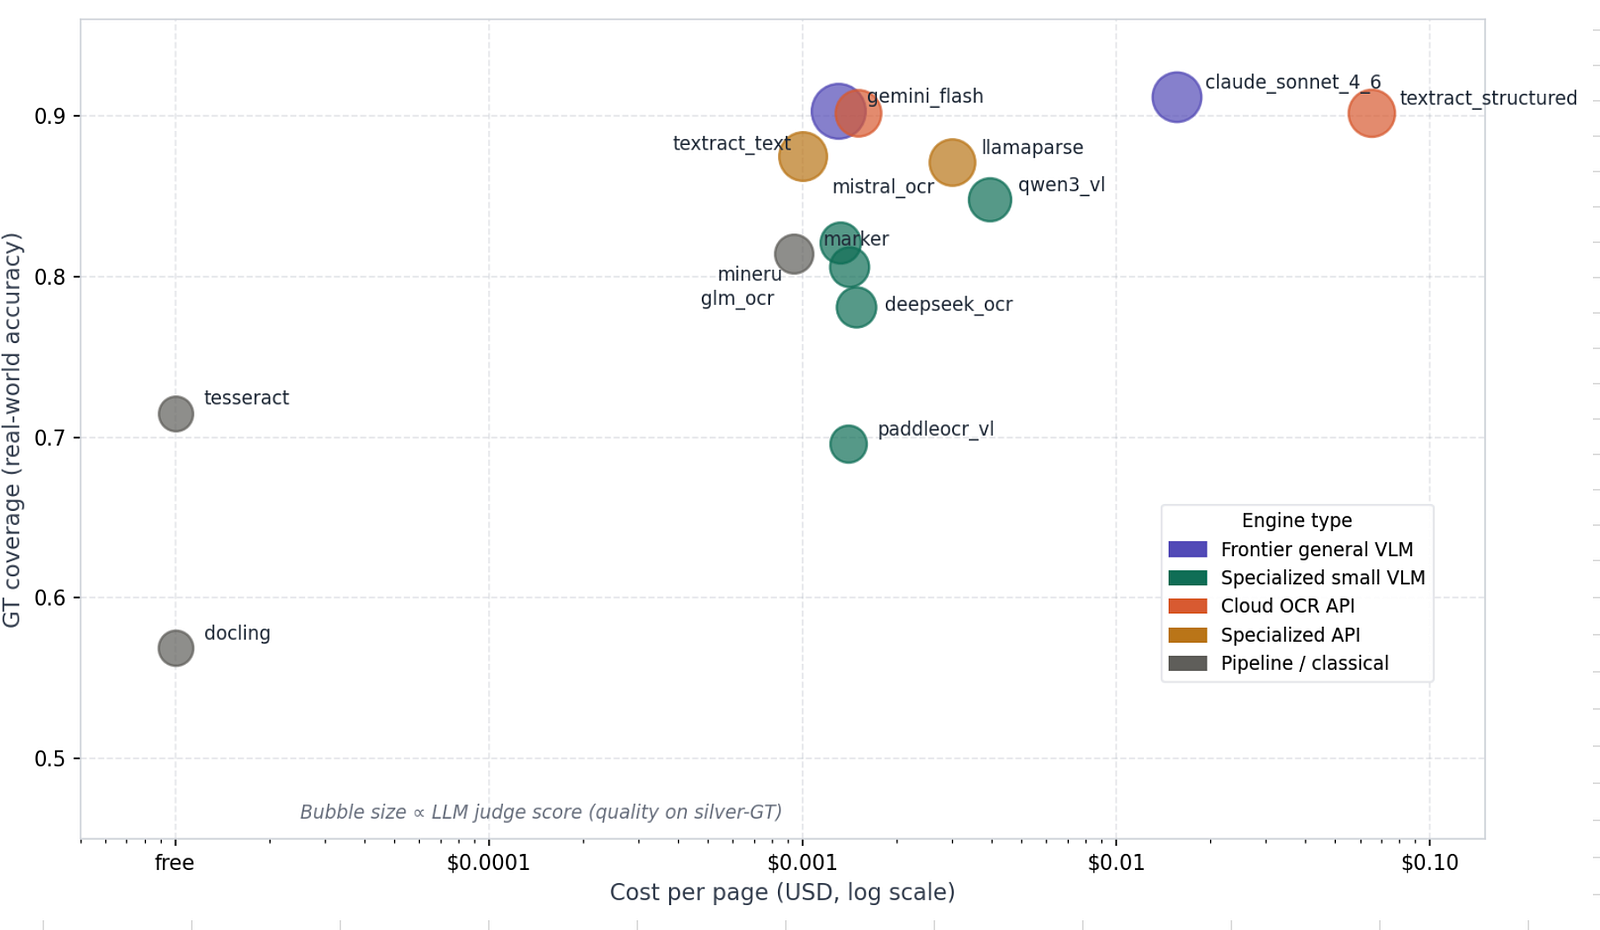The image size is (1600, 930).
Task: Select the "$0.01" x-axis tick label
Action: [1116, 862]
